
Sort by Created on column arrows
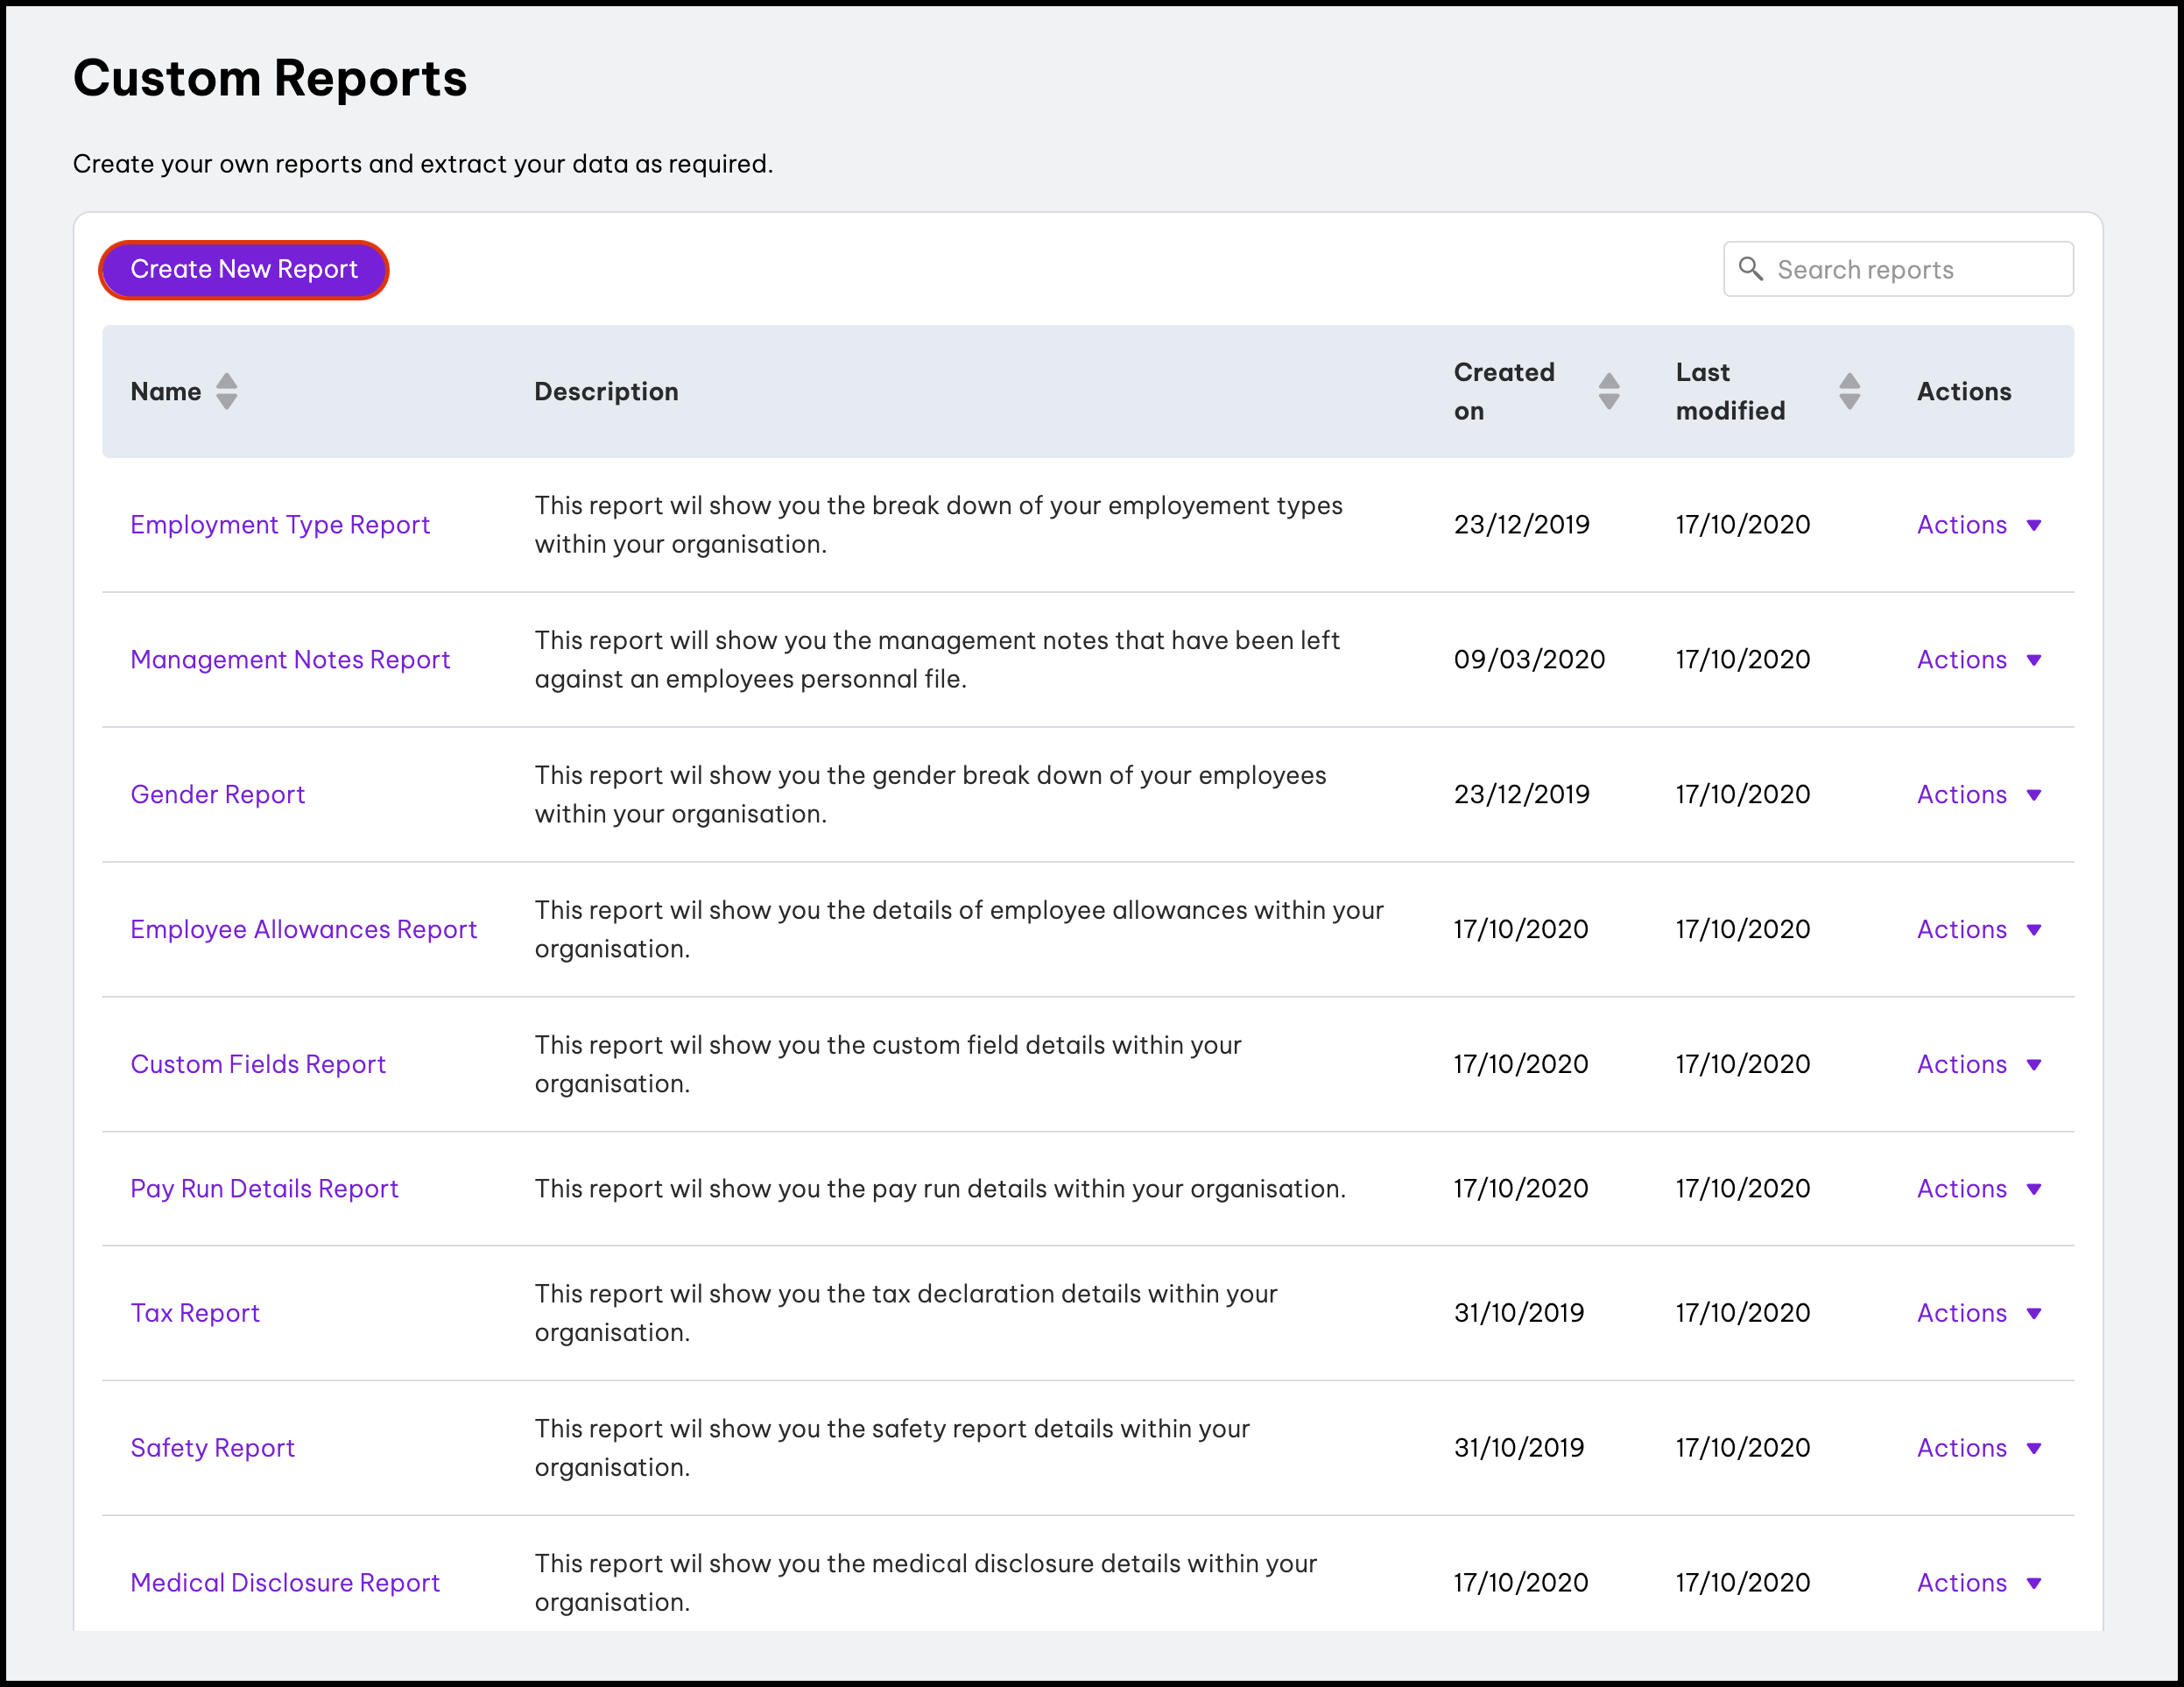click(x=1608, y=392)
